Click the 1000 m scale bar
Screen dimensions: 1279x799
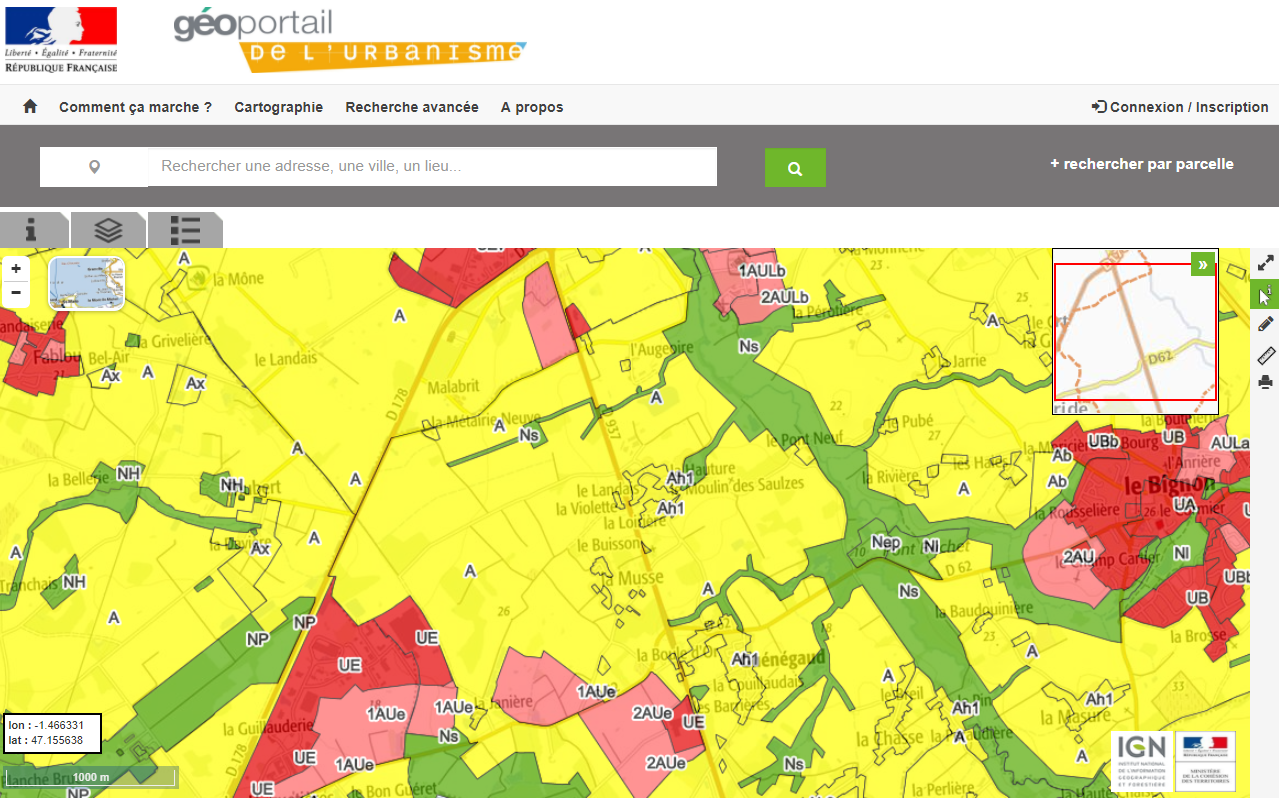coord(90,777)
